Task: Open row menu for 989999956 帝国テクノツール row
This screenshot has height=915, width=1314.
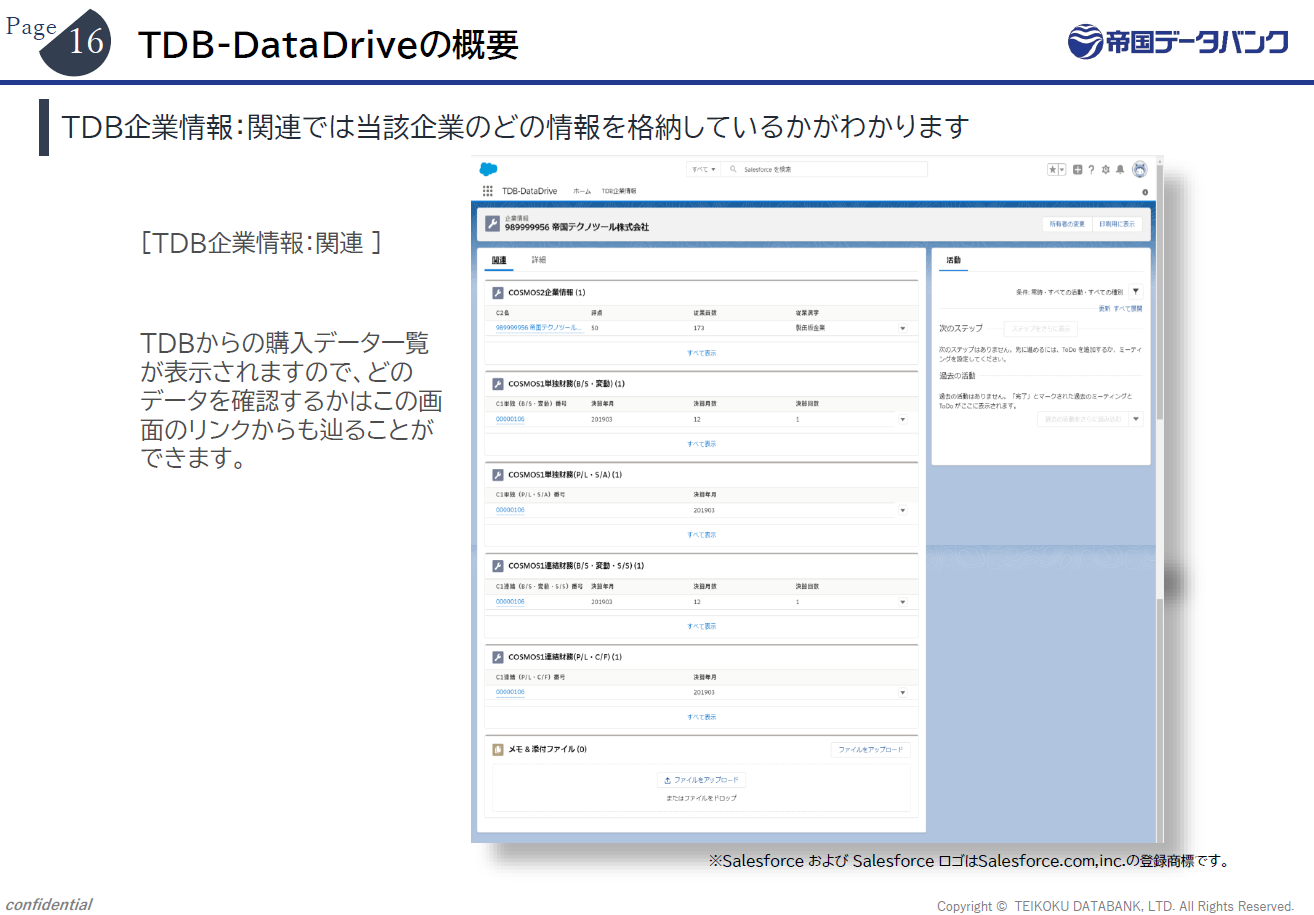Action: point(902,328)
